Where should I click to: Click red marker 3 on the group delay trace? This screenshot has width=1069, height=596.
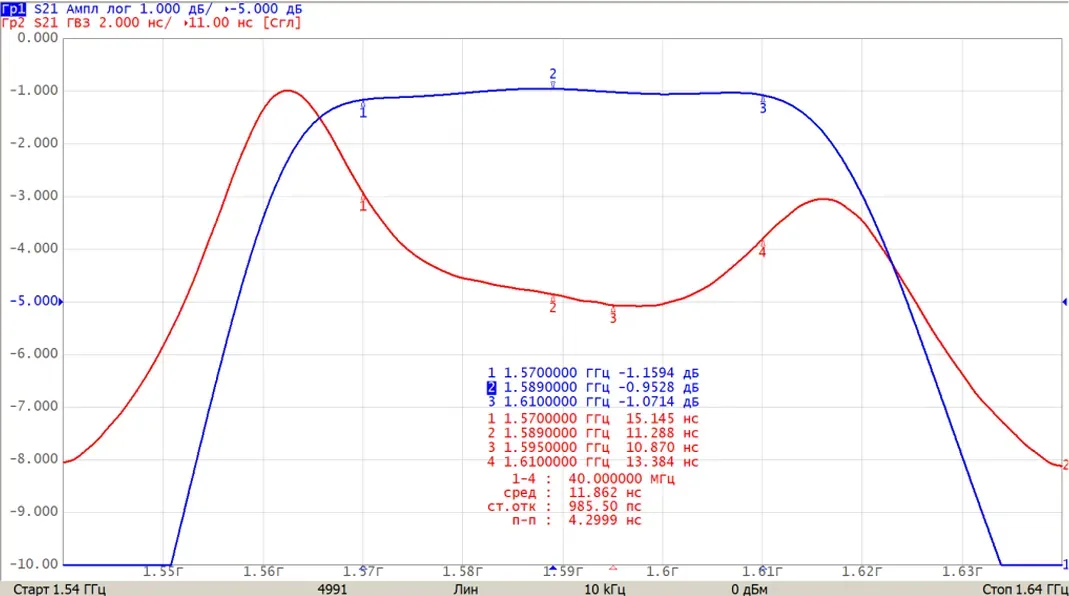pos(613,315)
